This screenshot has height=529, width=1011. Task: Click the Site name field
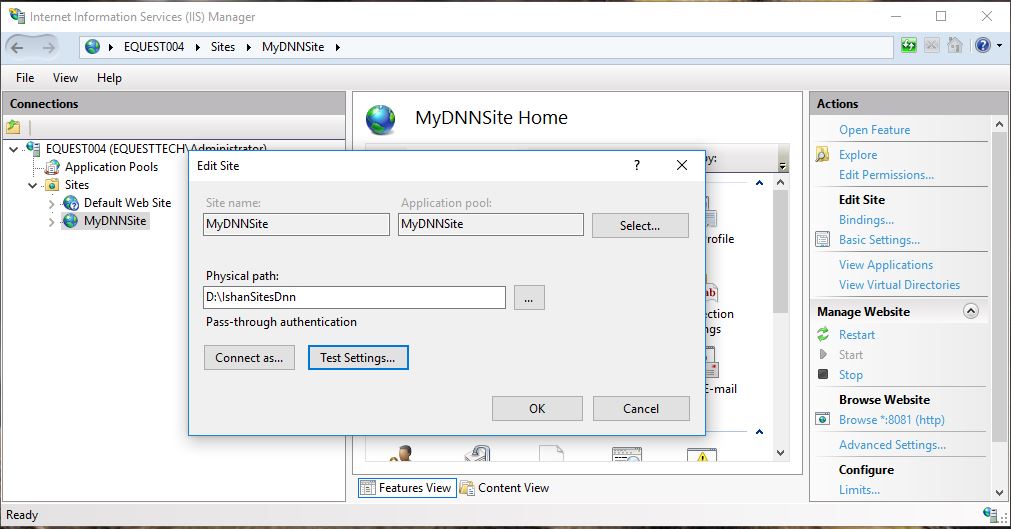pyautogui.click(x=296, y=224)
